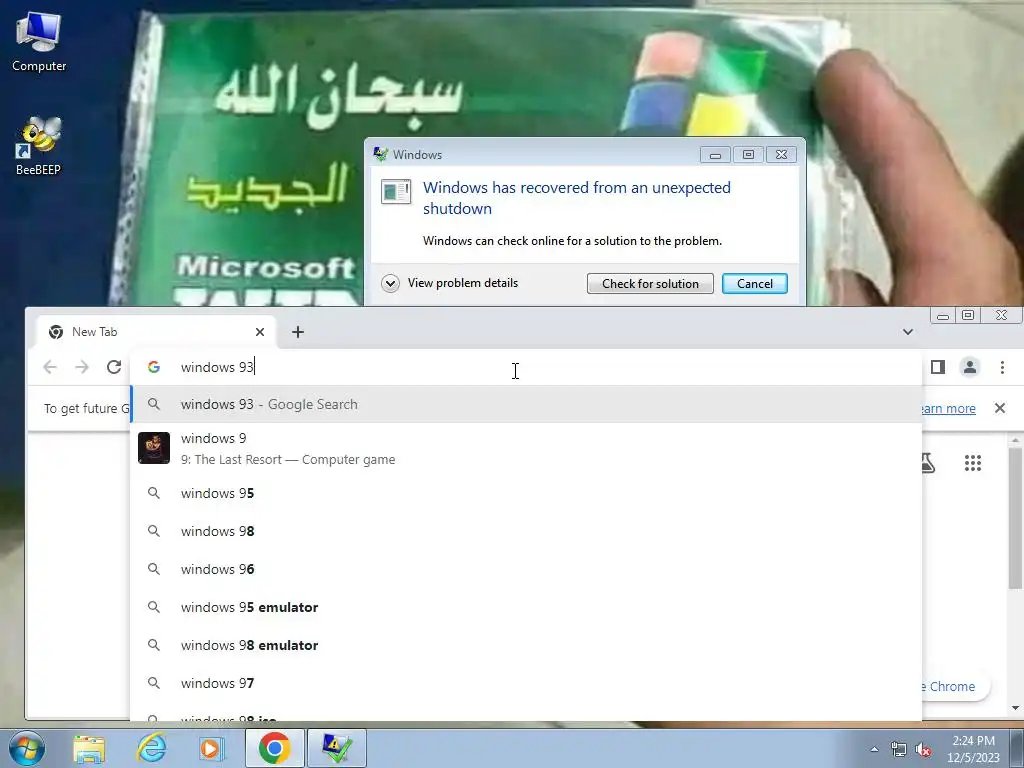
Task: Select the windows 98 suggestion
Action: click(x=526, y=531)
